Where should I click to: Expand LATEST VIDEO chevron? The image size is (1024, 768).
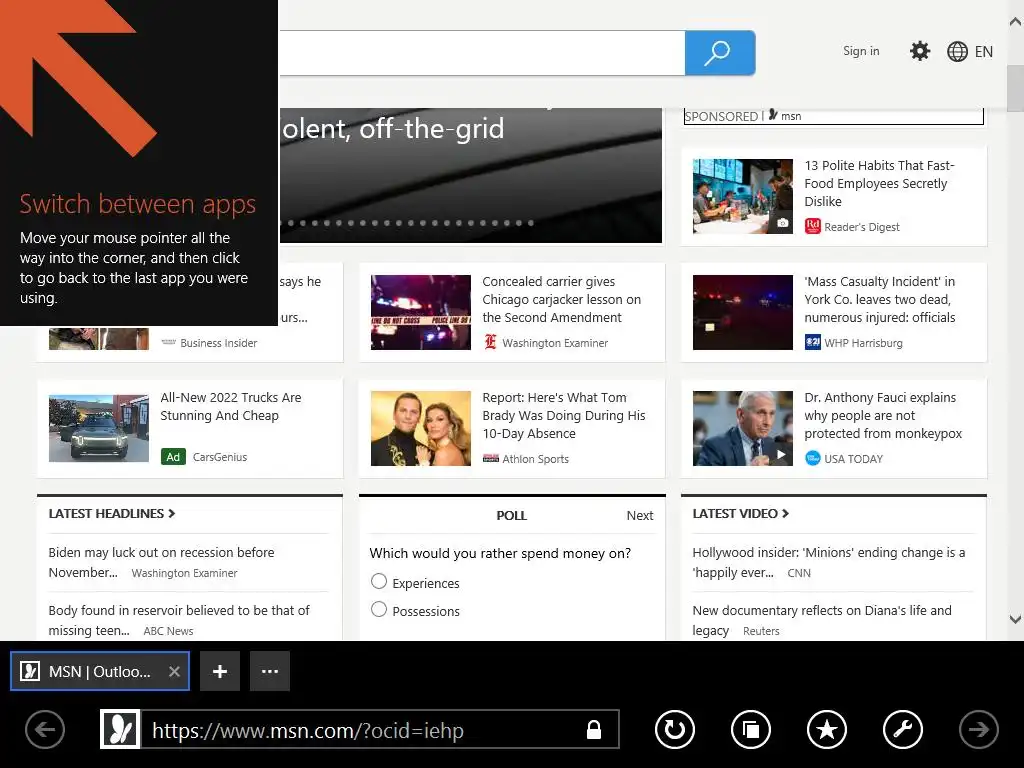tap(786, 513)
